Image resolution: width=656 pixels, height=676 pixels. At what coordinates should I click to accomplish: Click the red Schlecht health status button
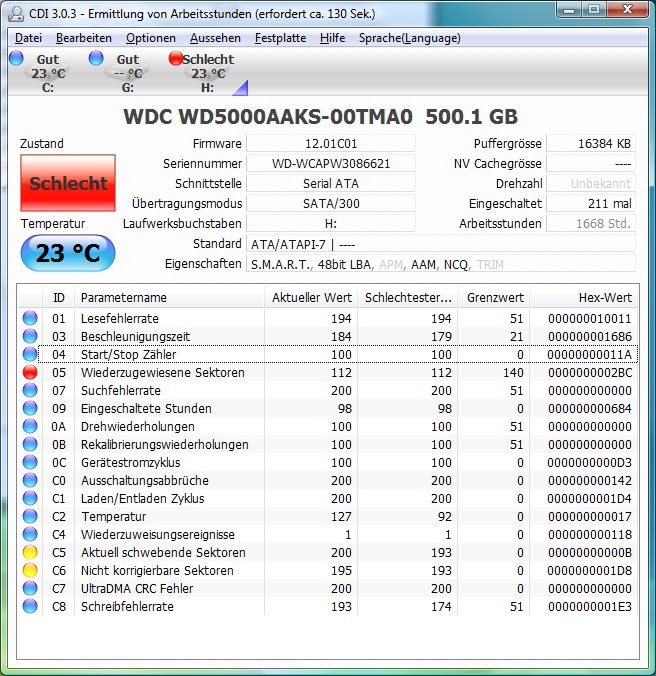68,183
